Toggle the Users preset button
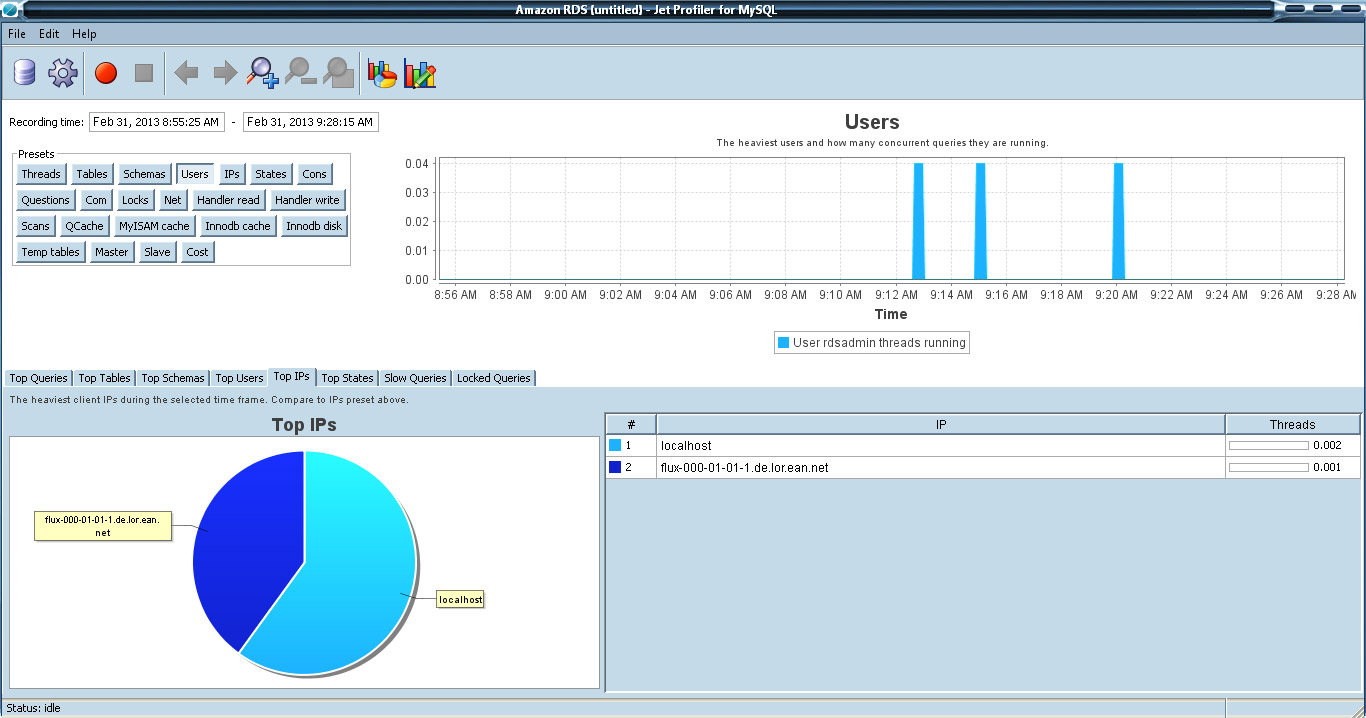This screenshot has height=718, width=1366. click(195, 174)
